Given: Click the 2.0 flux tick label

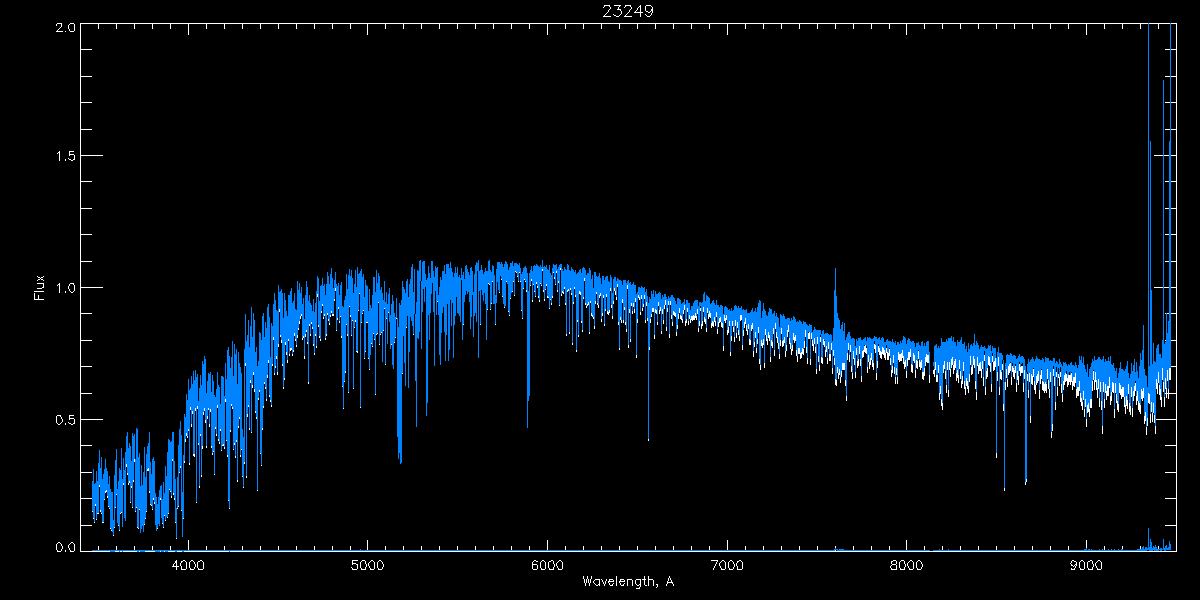Looking at the screenshot, I should point(65,28).
